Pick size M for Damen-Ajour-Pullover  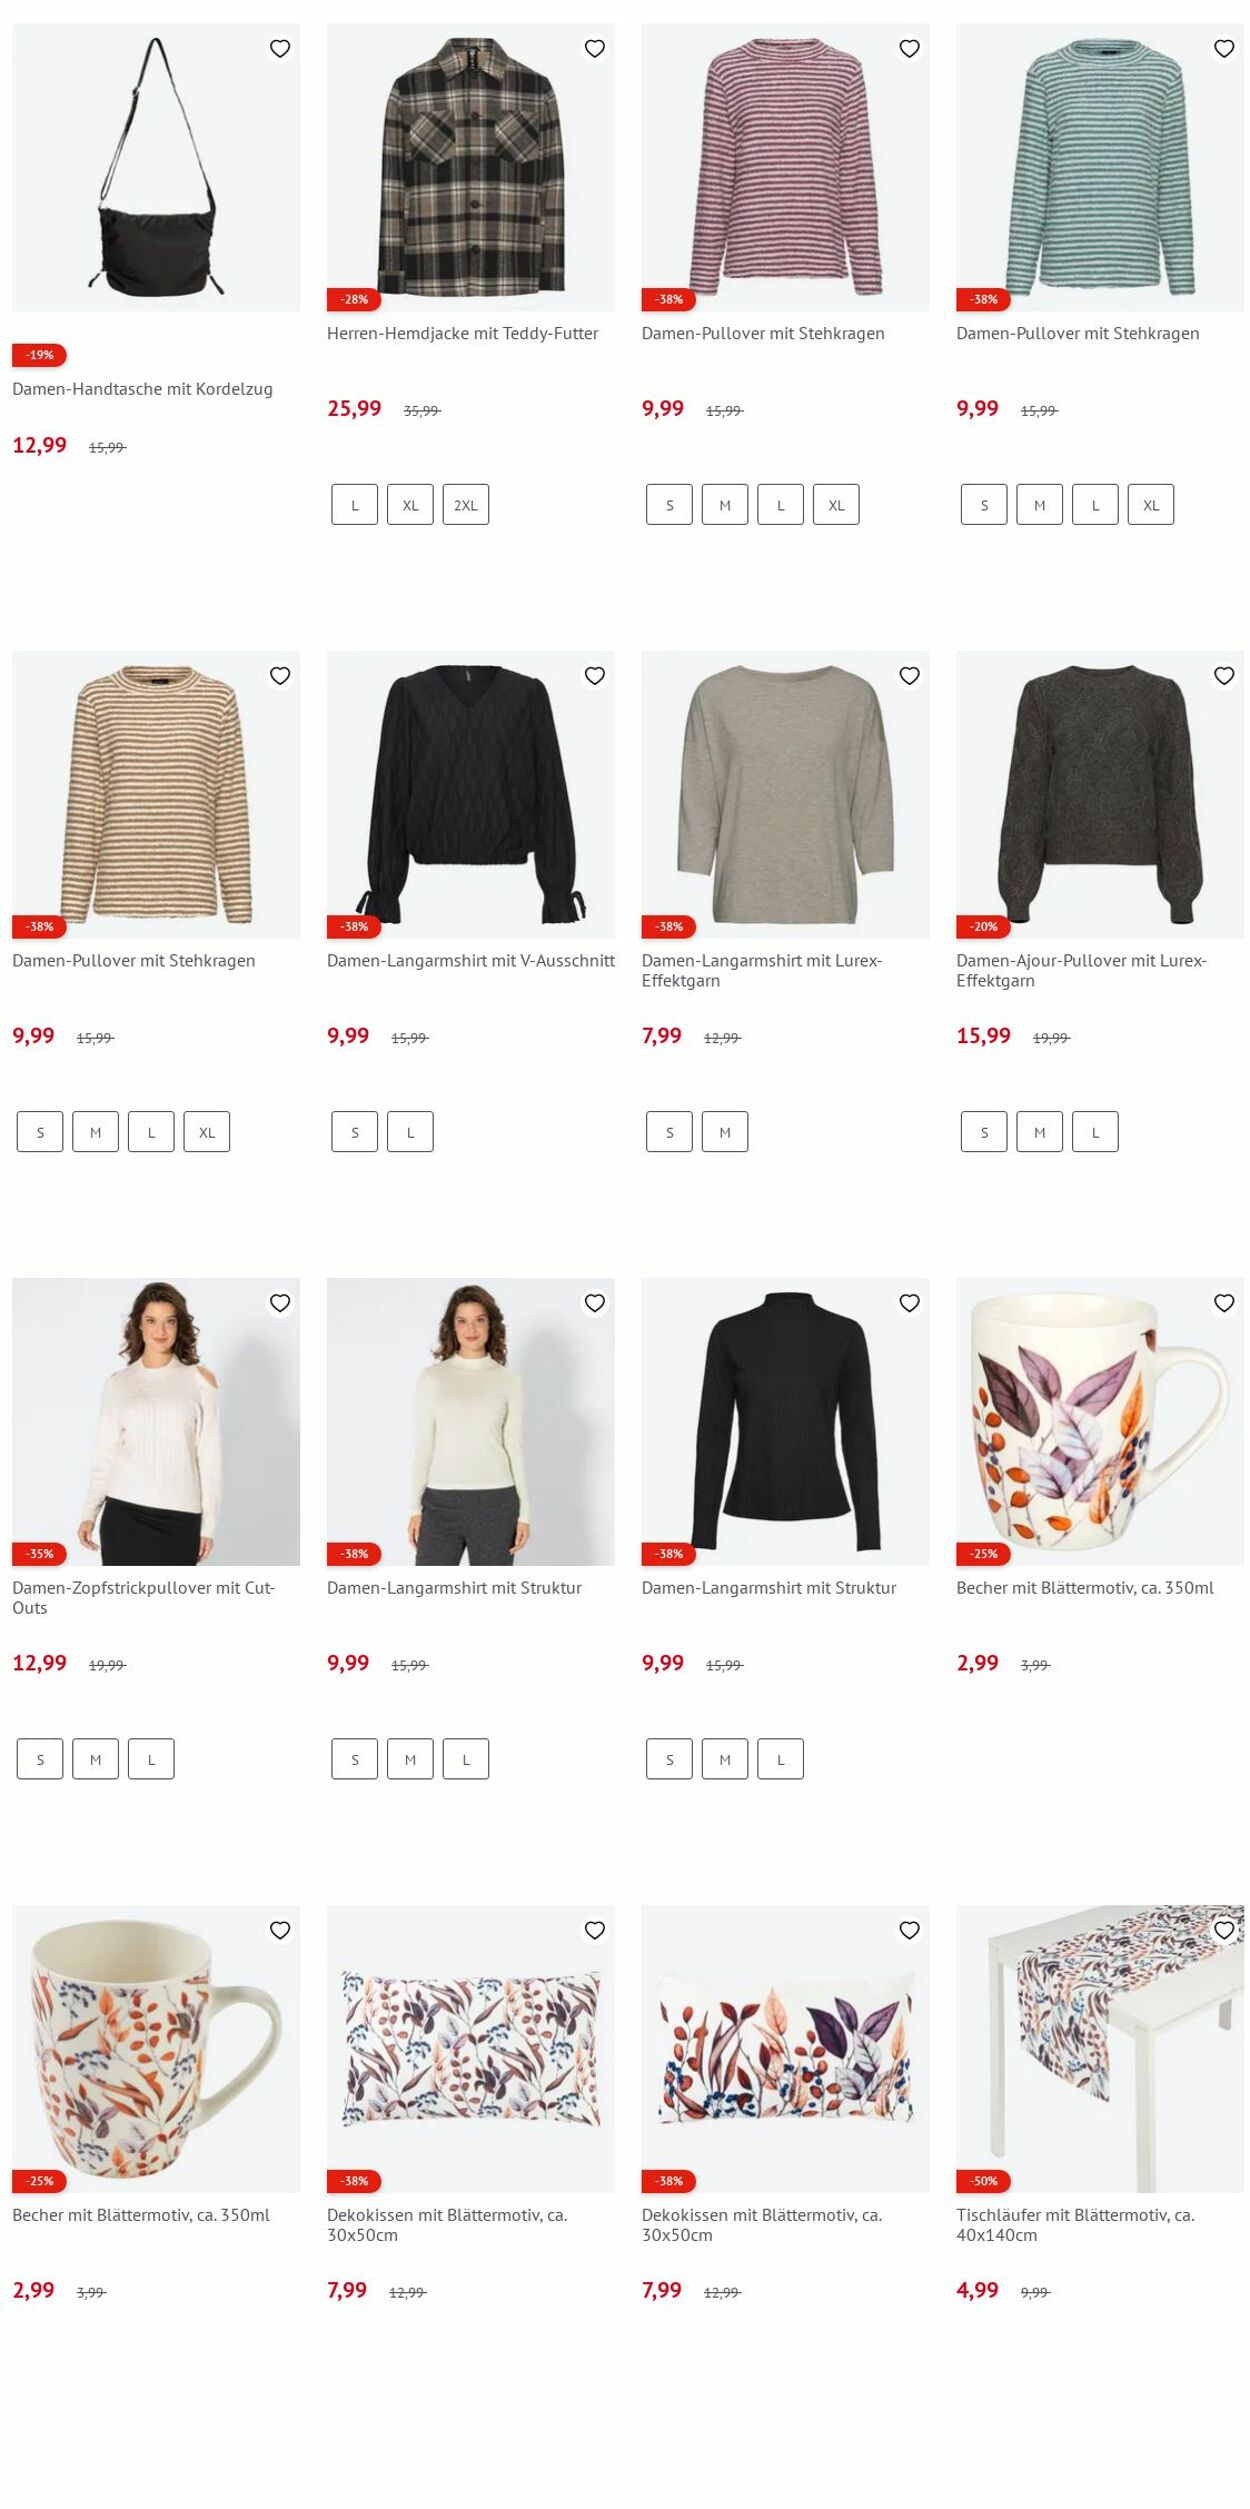(1040, 1132)
